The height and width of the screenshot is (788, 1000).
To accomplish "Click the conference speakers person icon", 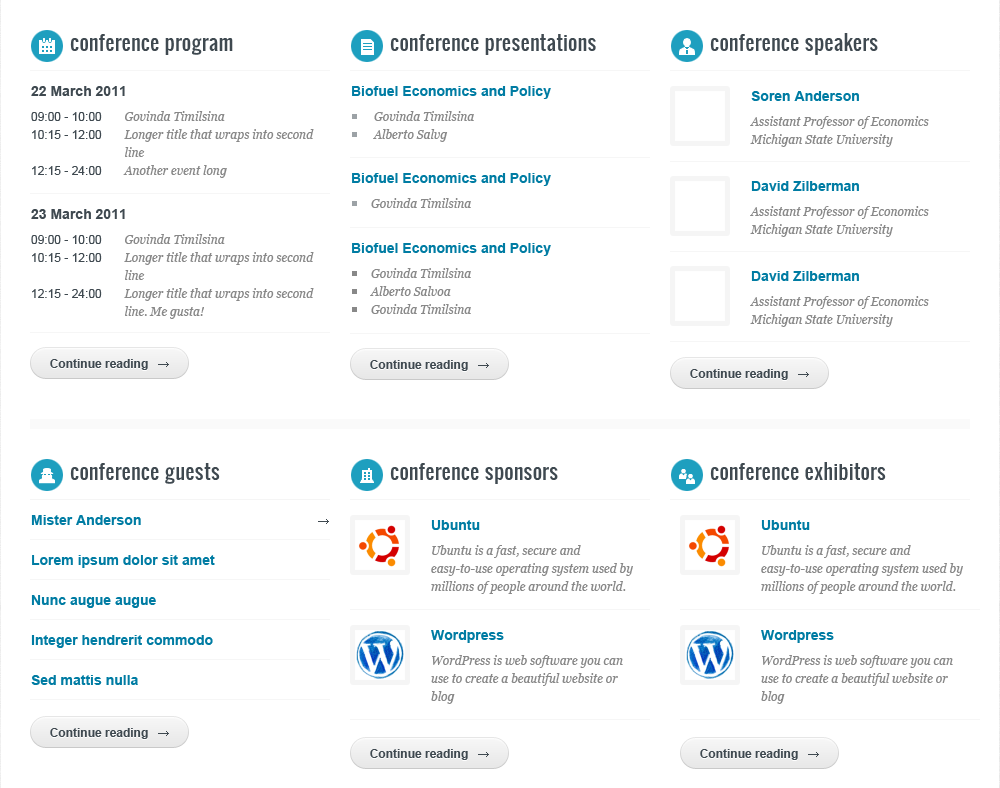I will click(686, 45).
